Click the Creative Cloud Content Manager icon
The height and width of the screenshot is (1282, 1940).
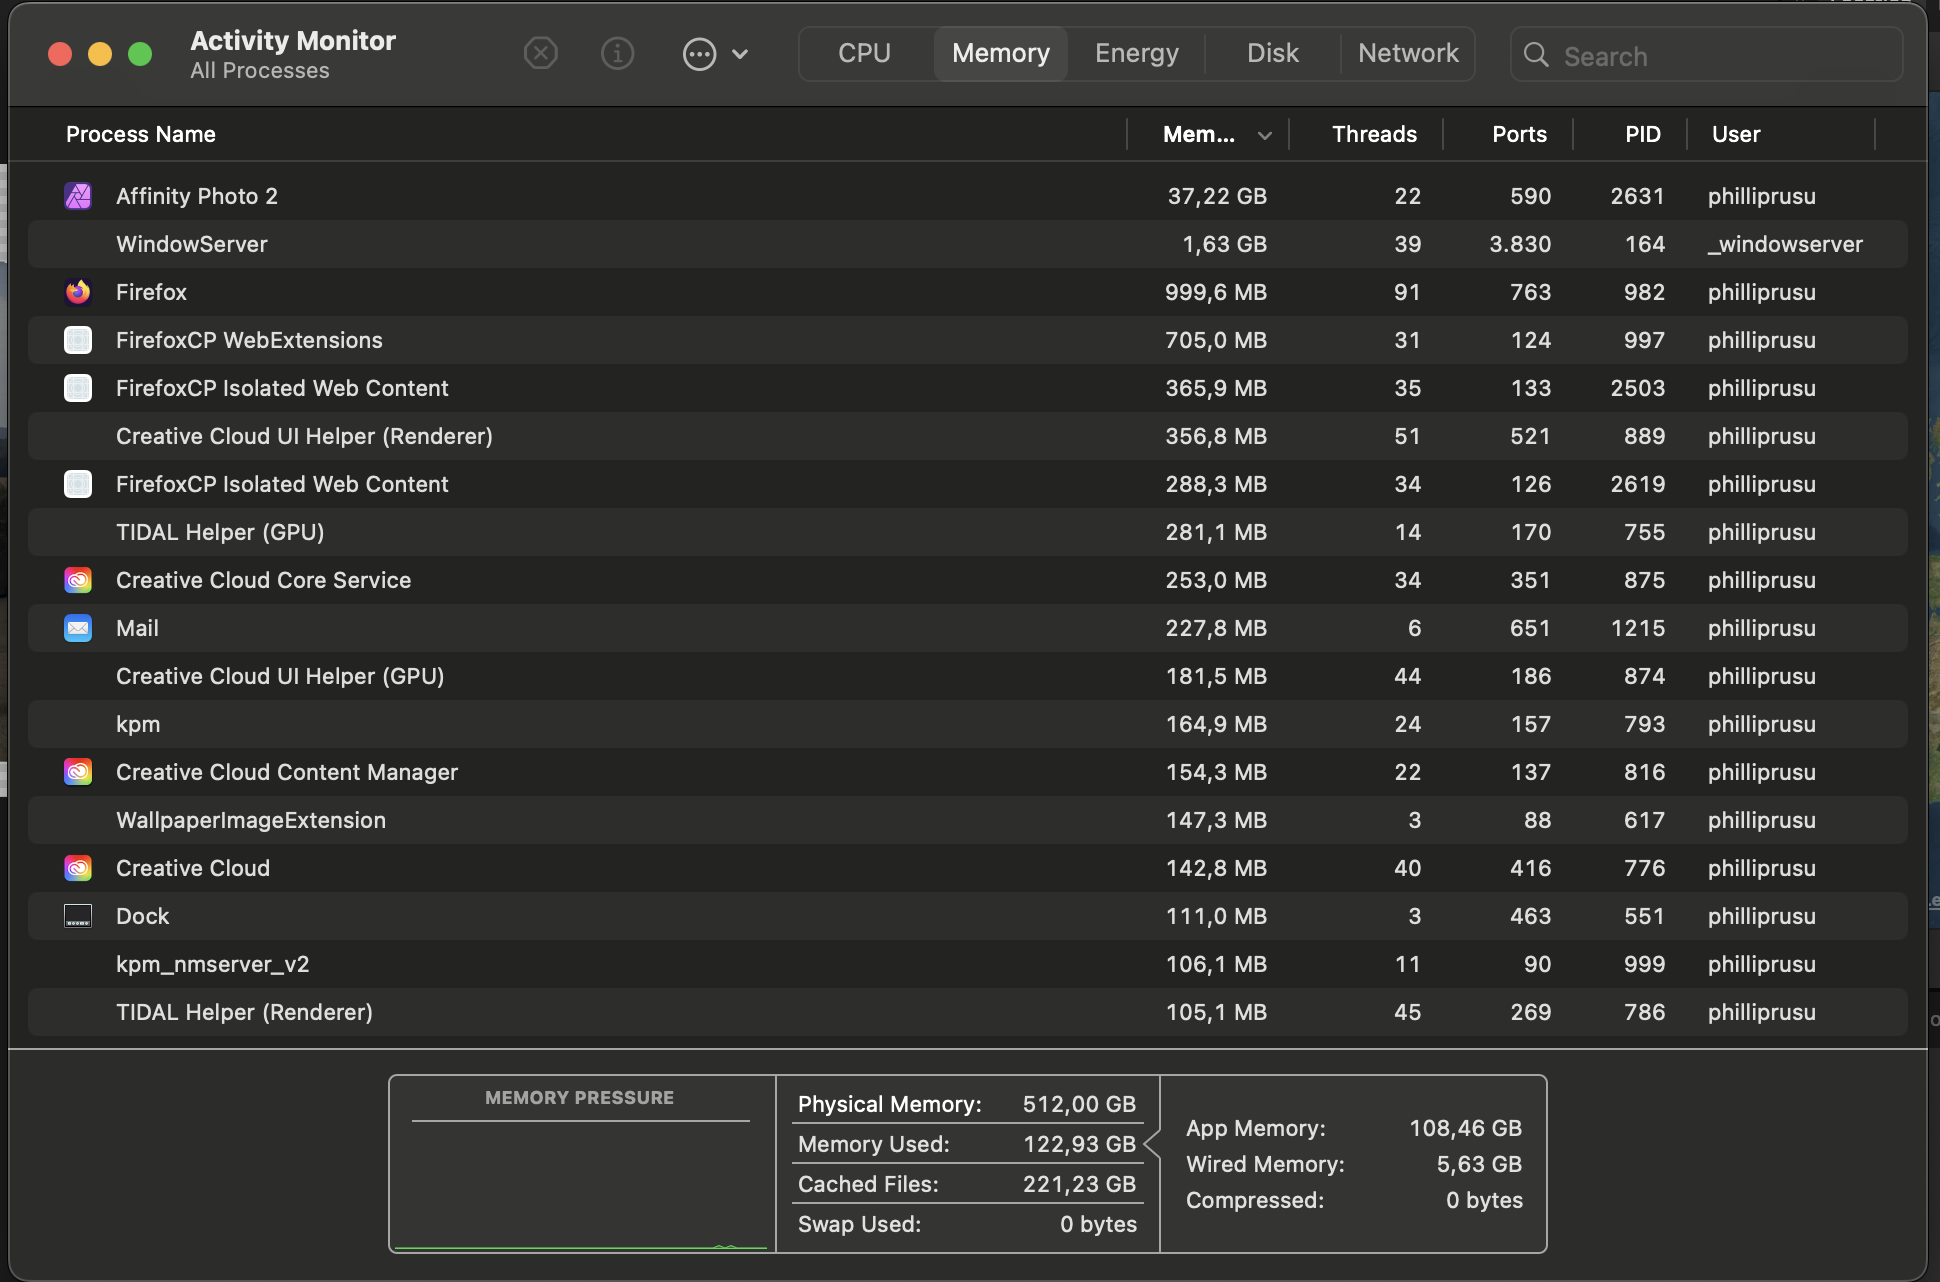click(78, 772)
